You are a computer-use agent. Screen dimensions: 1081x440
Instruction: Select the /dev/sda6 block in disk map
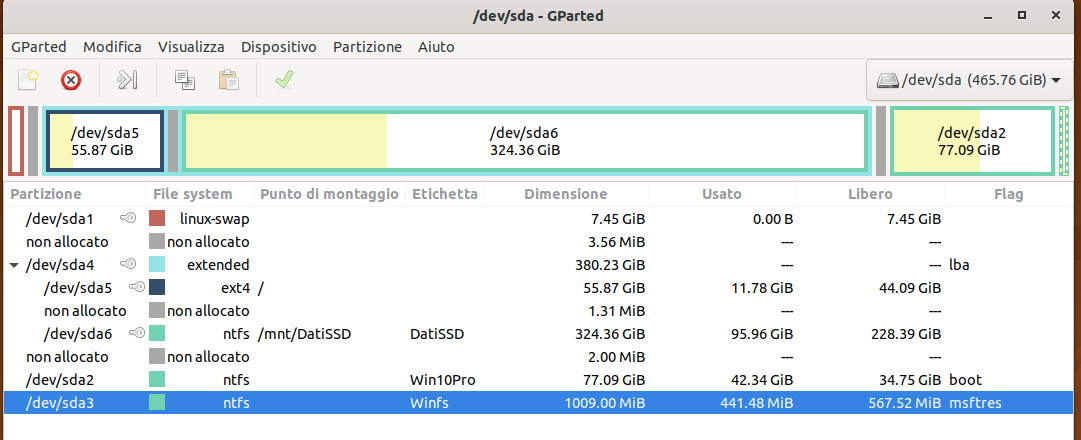tap(524, 141)
